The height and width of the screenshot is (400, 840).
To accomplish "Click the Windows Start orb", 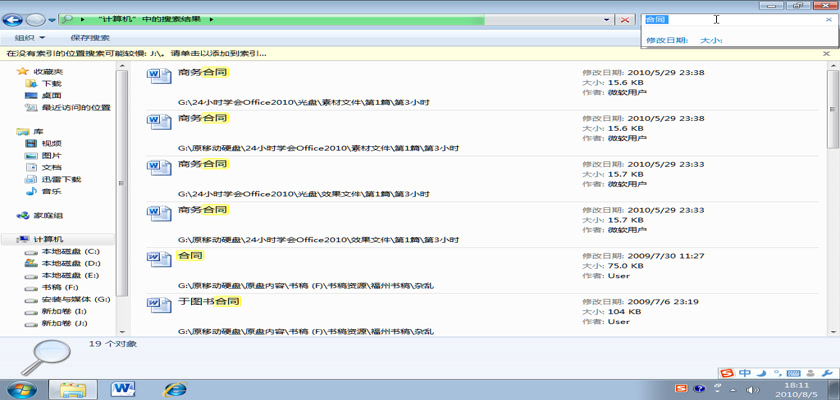I will coord(22,387).
